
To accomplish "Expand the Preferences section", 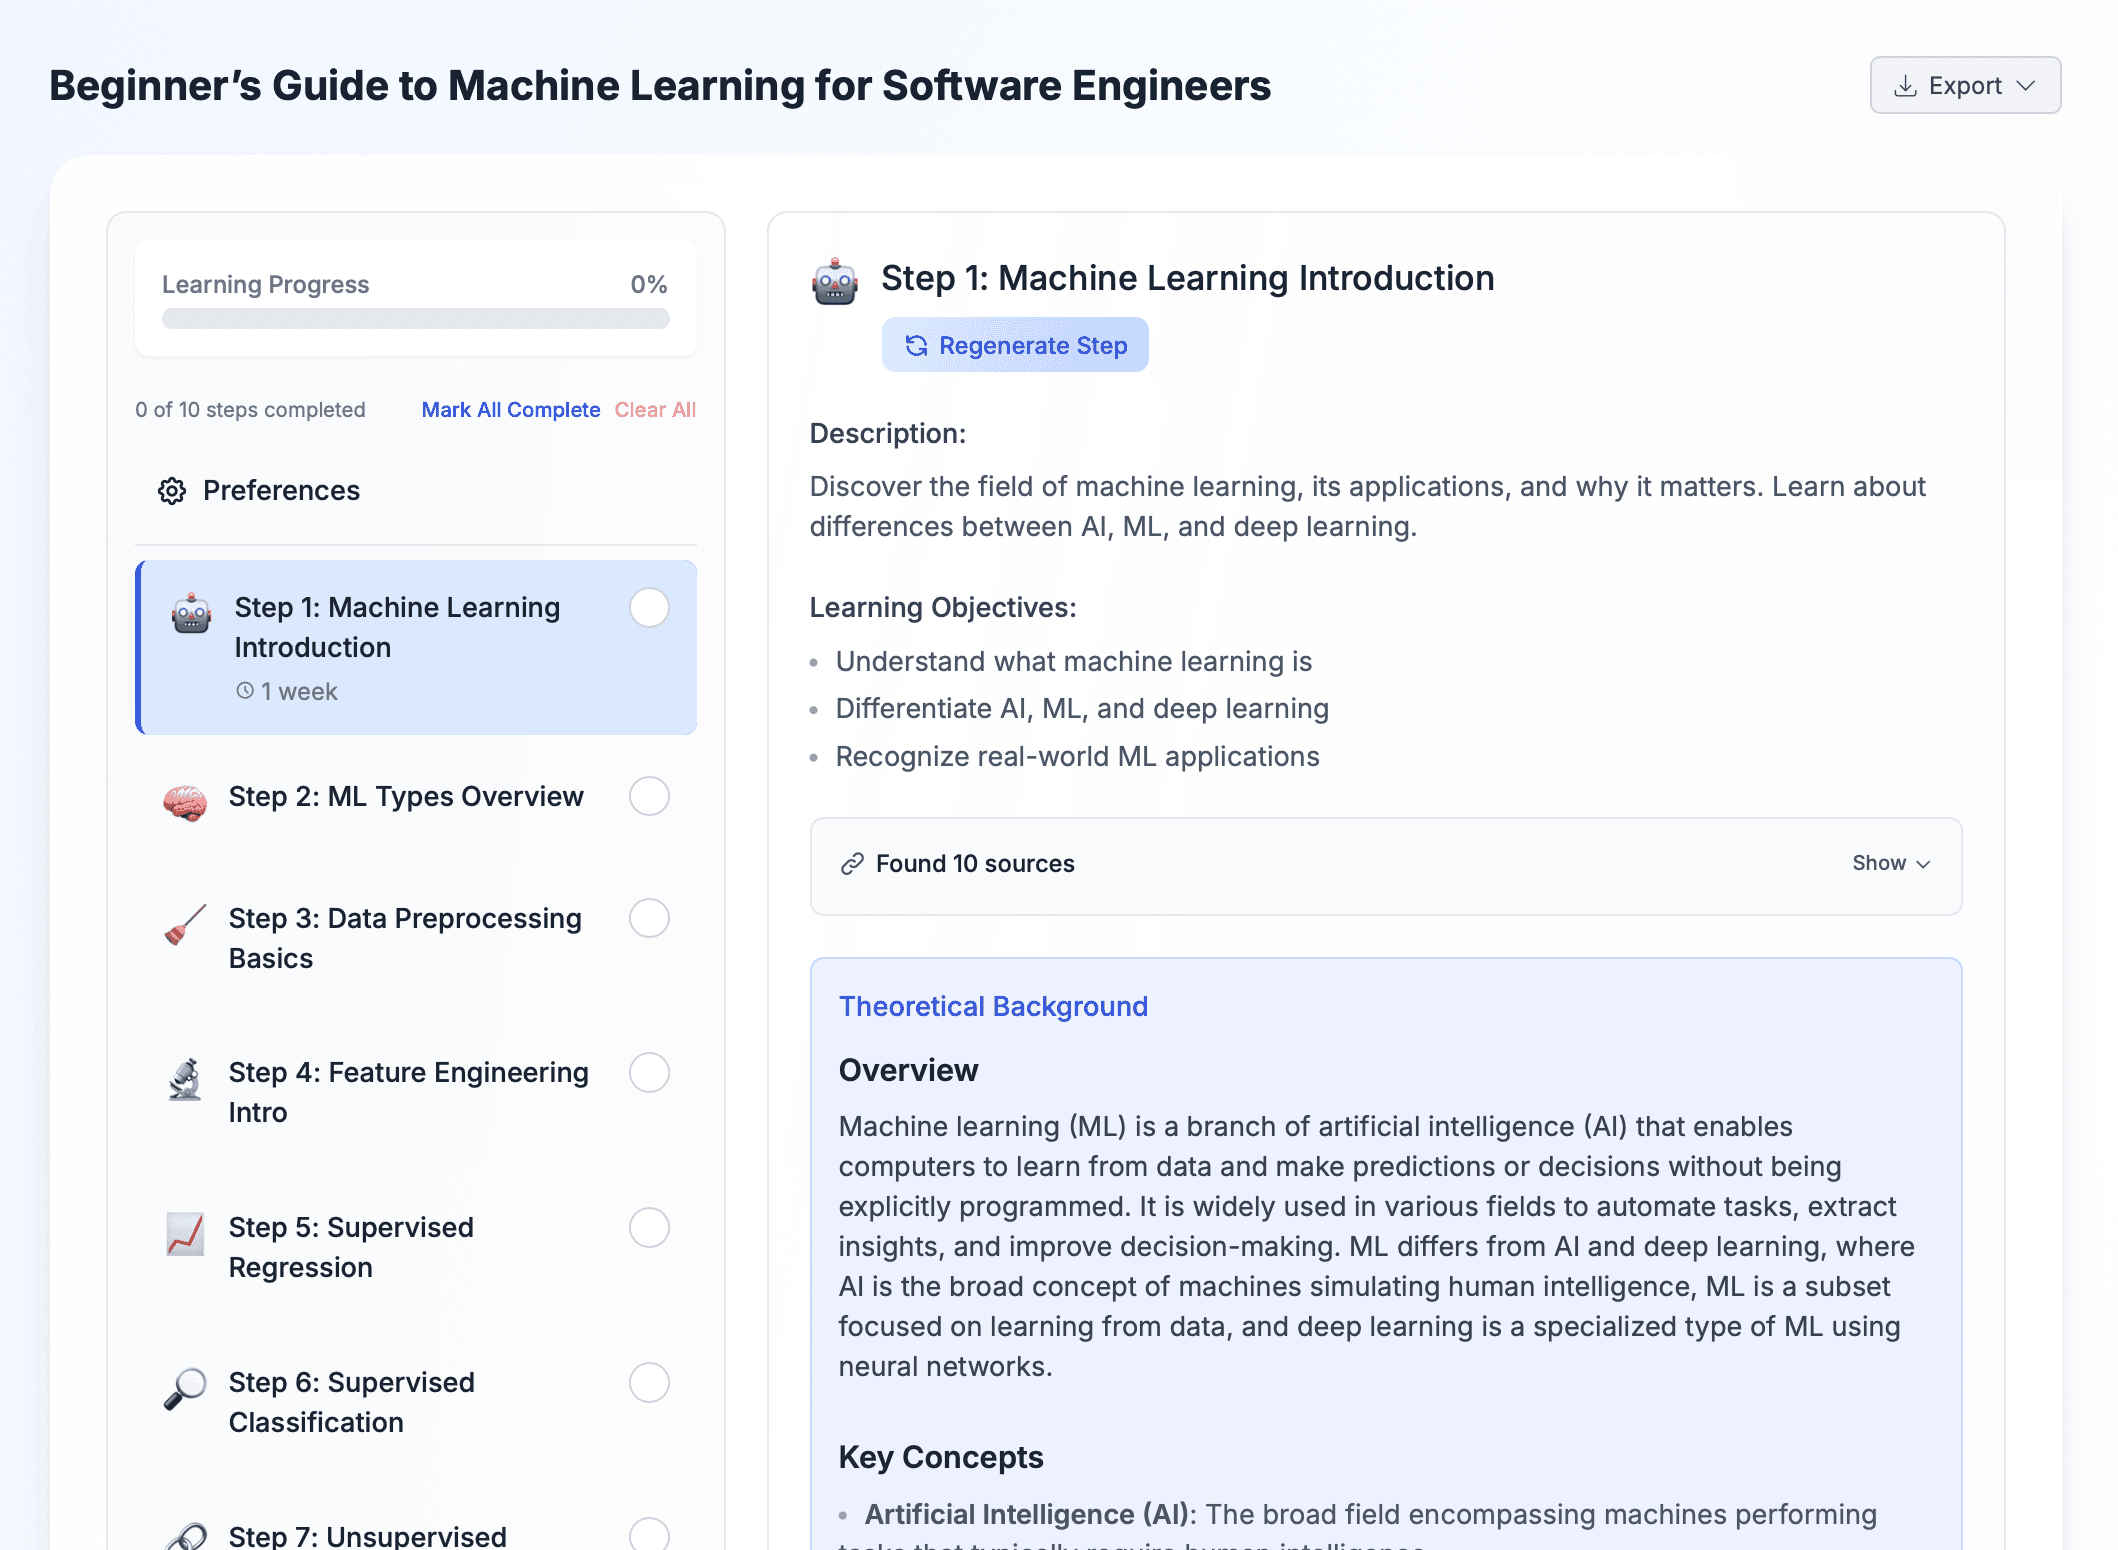I will 282,491.
